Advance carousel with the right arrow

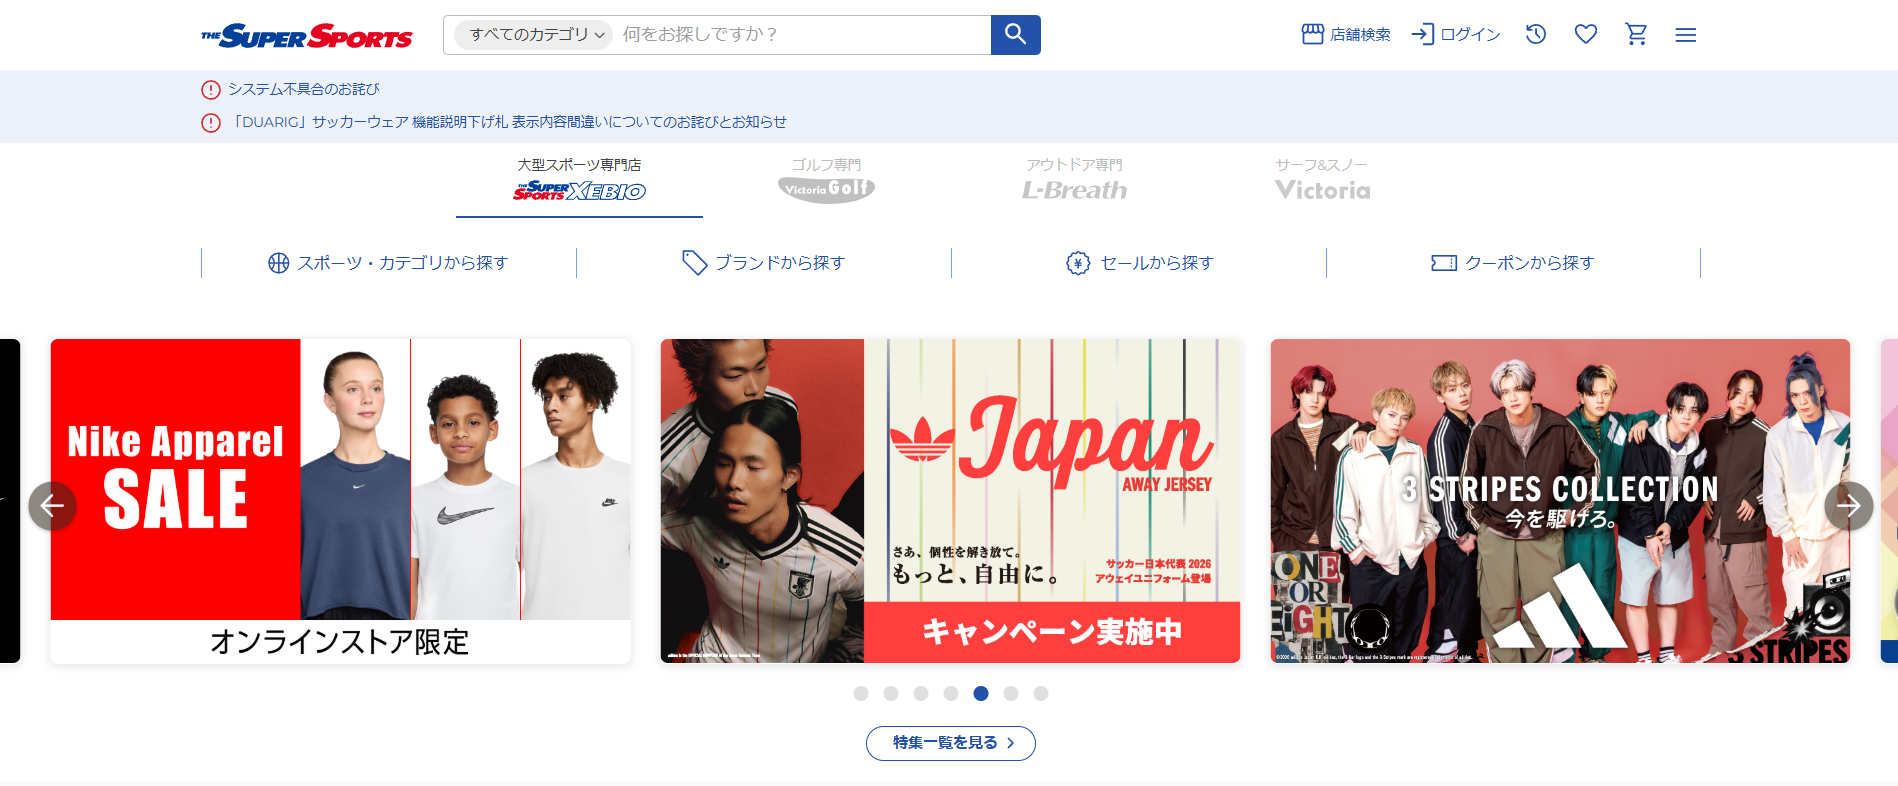[1848, 506]
